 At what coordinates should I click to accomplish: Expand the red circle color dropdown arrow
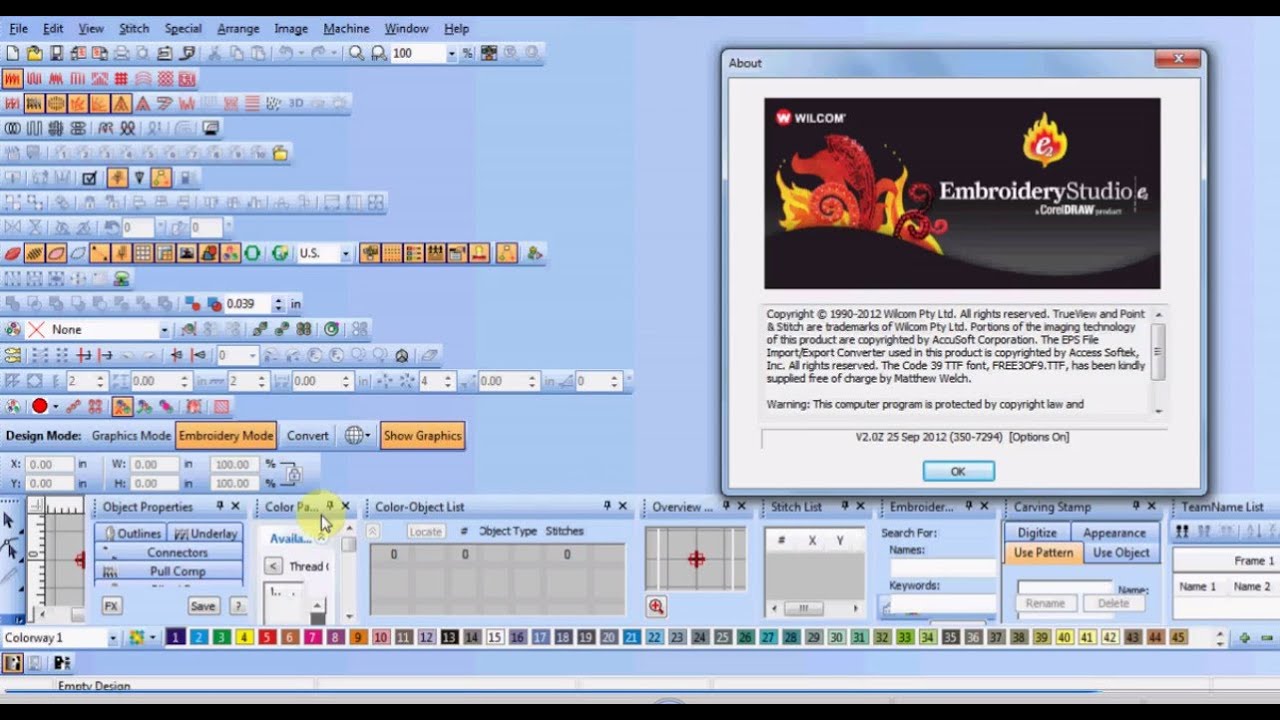click(x=55, y=406)
